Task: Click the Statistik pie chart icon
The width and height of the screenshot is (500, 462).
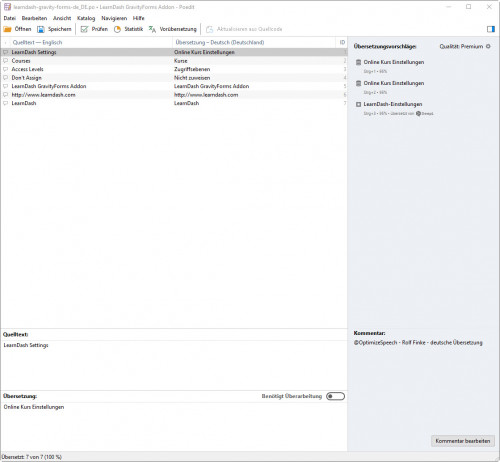Action: (117, 29)
